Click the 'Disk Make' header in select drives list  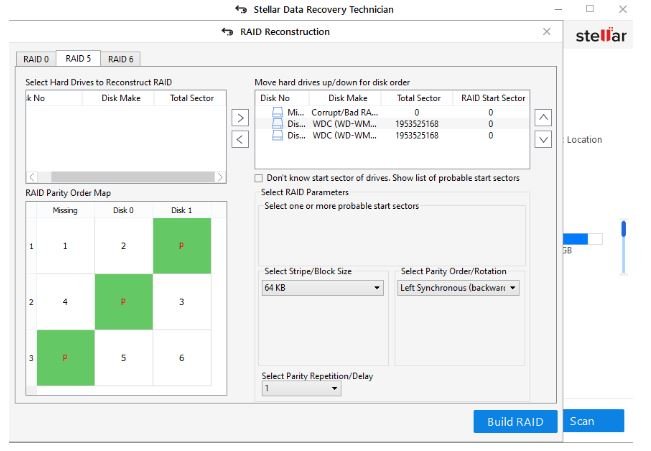121,98
